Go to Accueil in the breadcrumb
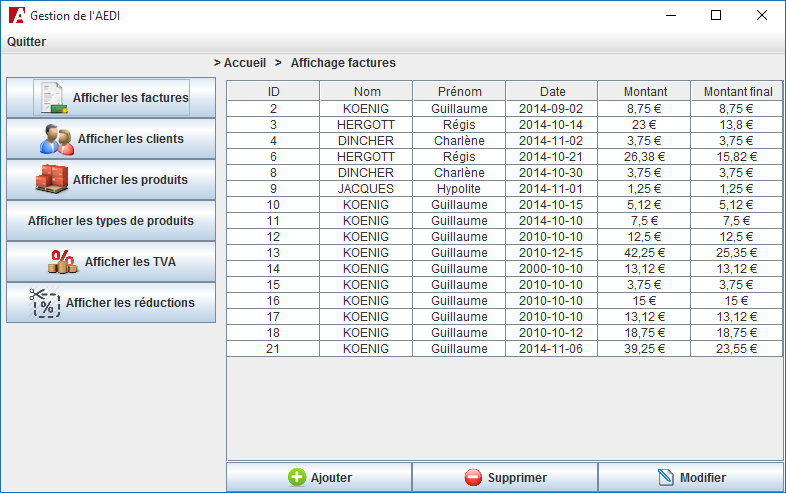786x493 pixels. click(x=244, y=63)
